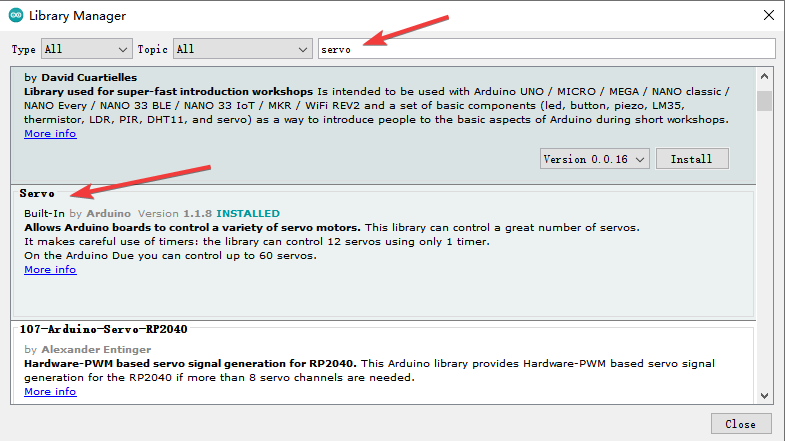
Task: Close the Library Manager window with X
Action: coord(768,15)
